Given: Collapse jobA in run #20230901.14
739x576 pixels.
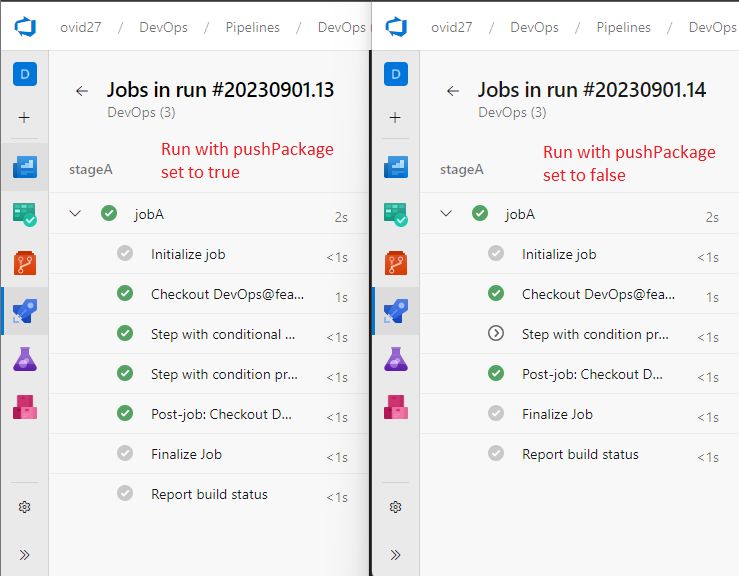Looking at the screenshot, I should (x=446, y=214).
